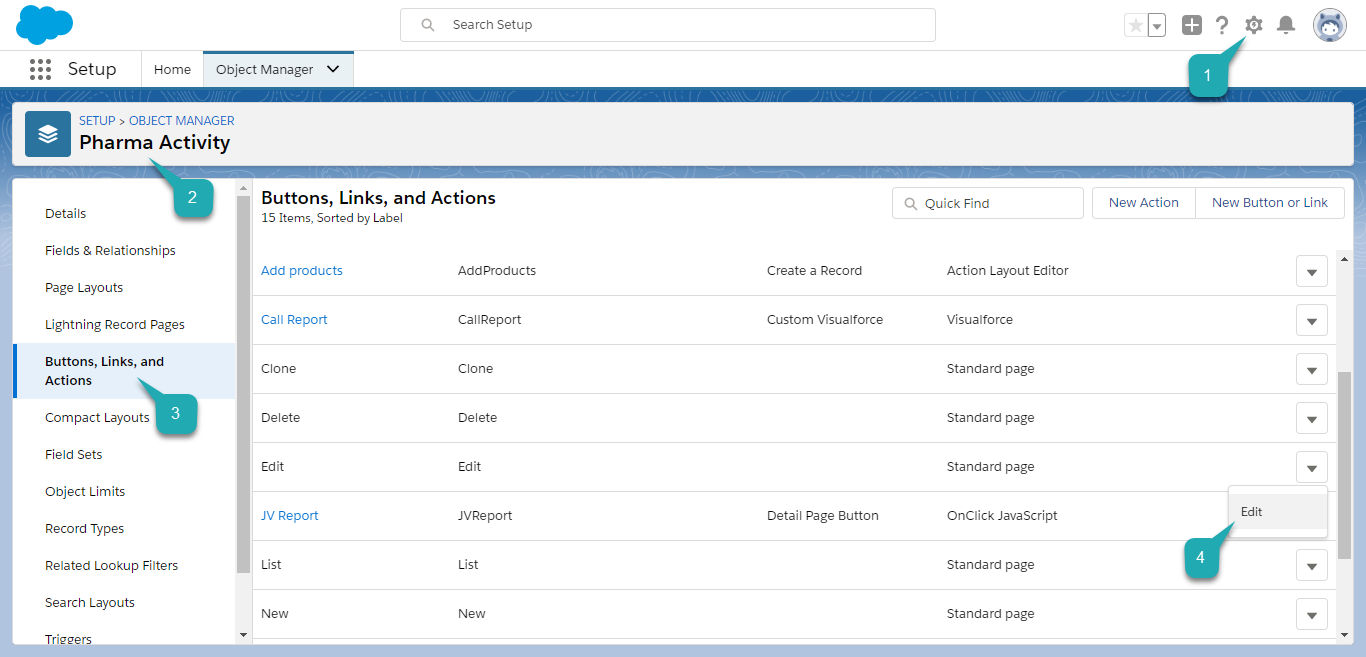Click the Setup gear icon
This screenshot has width=1366, height=657.
pos(1253,25)
